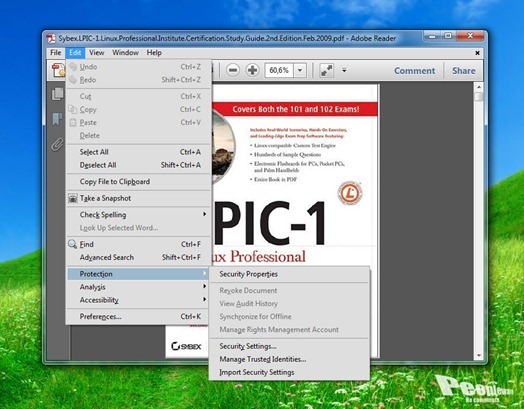The height and width of the screenshot is (409, 524).
Task: Open Preferences from the Edit menu
Action: tap(138, 316)
